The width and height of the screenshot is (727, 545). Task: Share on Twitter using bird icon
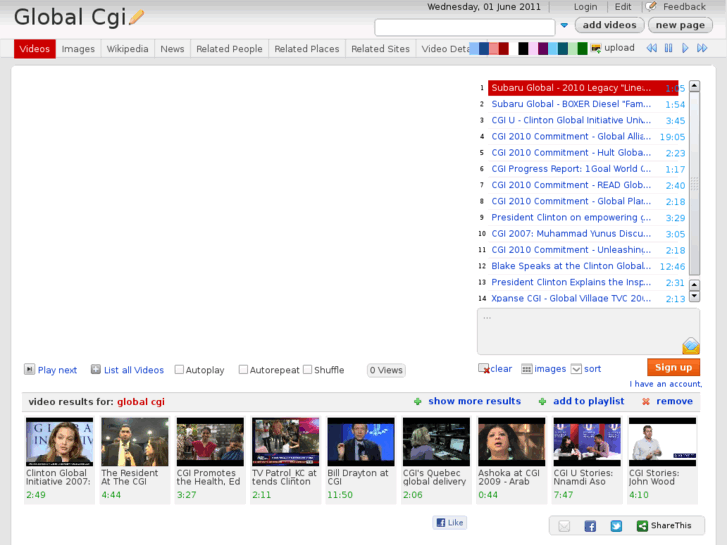tap(616, 526)
